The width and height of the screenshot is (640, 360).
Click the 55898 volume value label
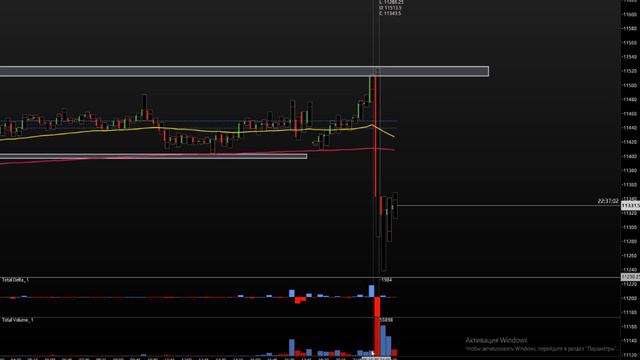387,320
